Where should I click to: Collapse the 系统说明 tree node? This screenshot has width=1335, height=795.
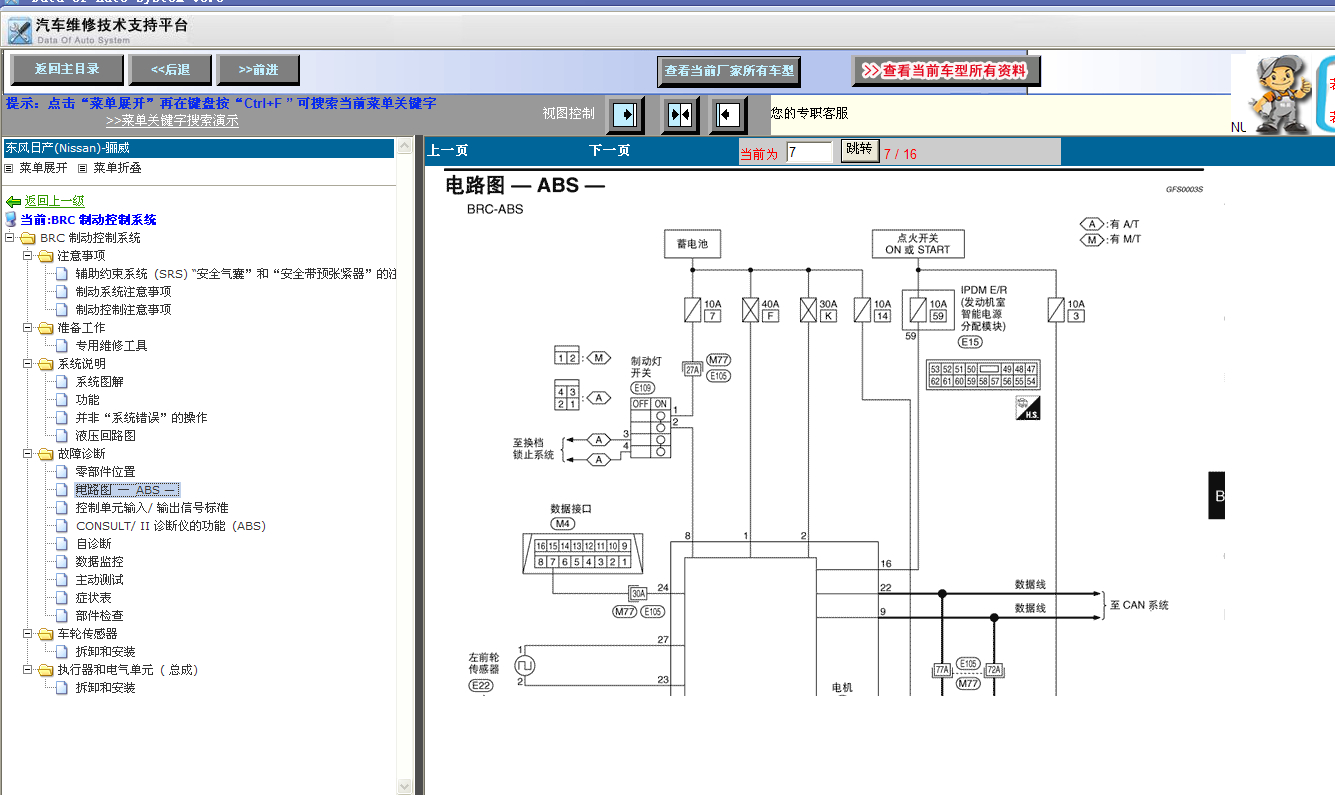point(28,364)
